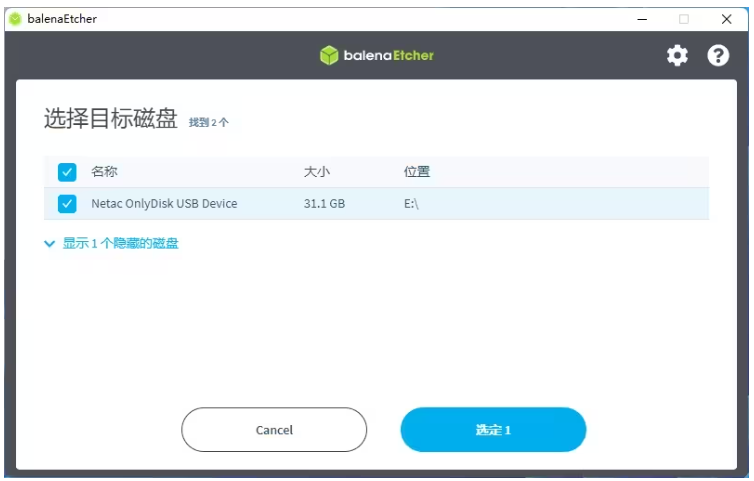Close the balenaEtcher window
754x481 pixels.
[727, 18]
